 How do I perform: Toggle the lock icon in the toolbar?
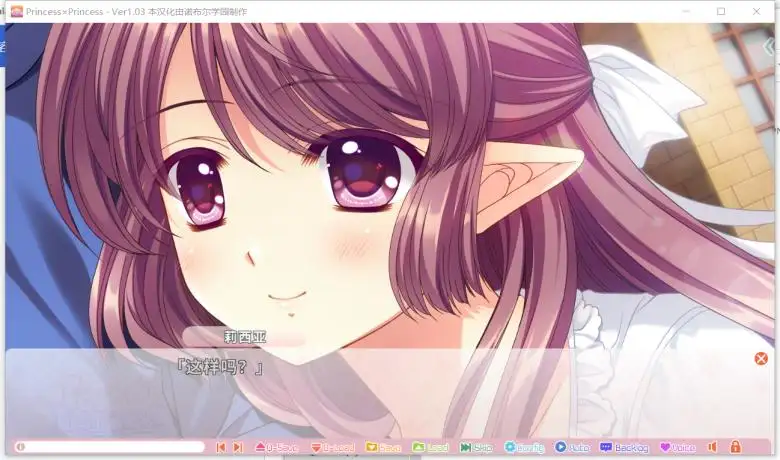tap(735, 447)
